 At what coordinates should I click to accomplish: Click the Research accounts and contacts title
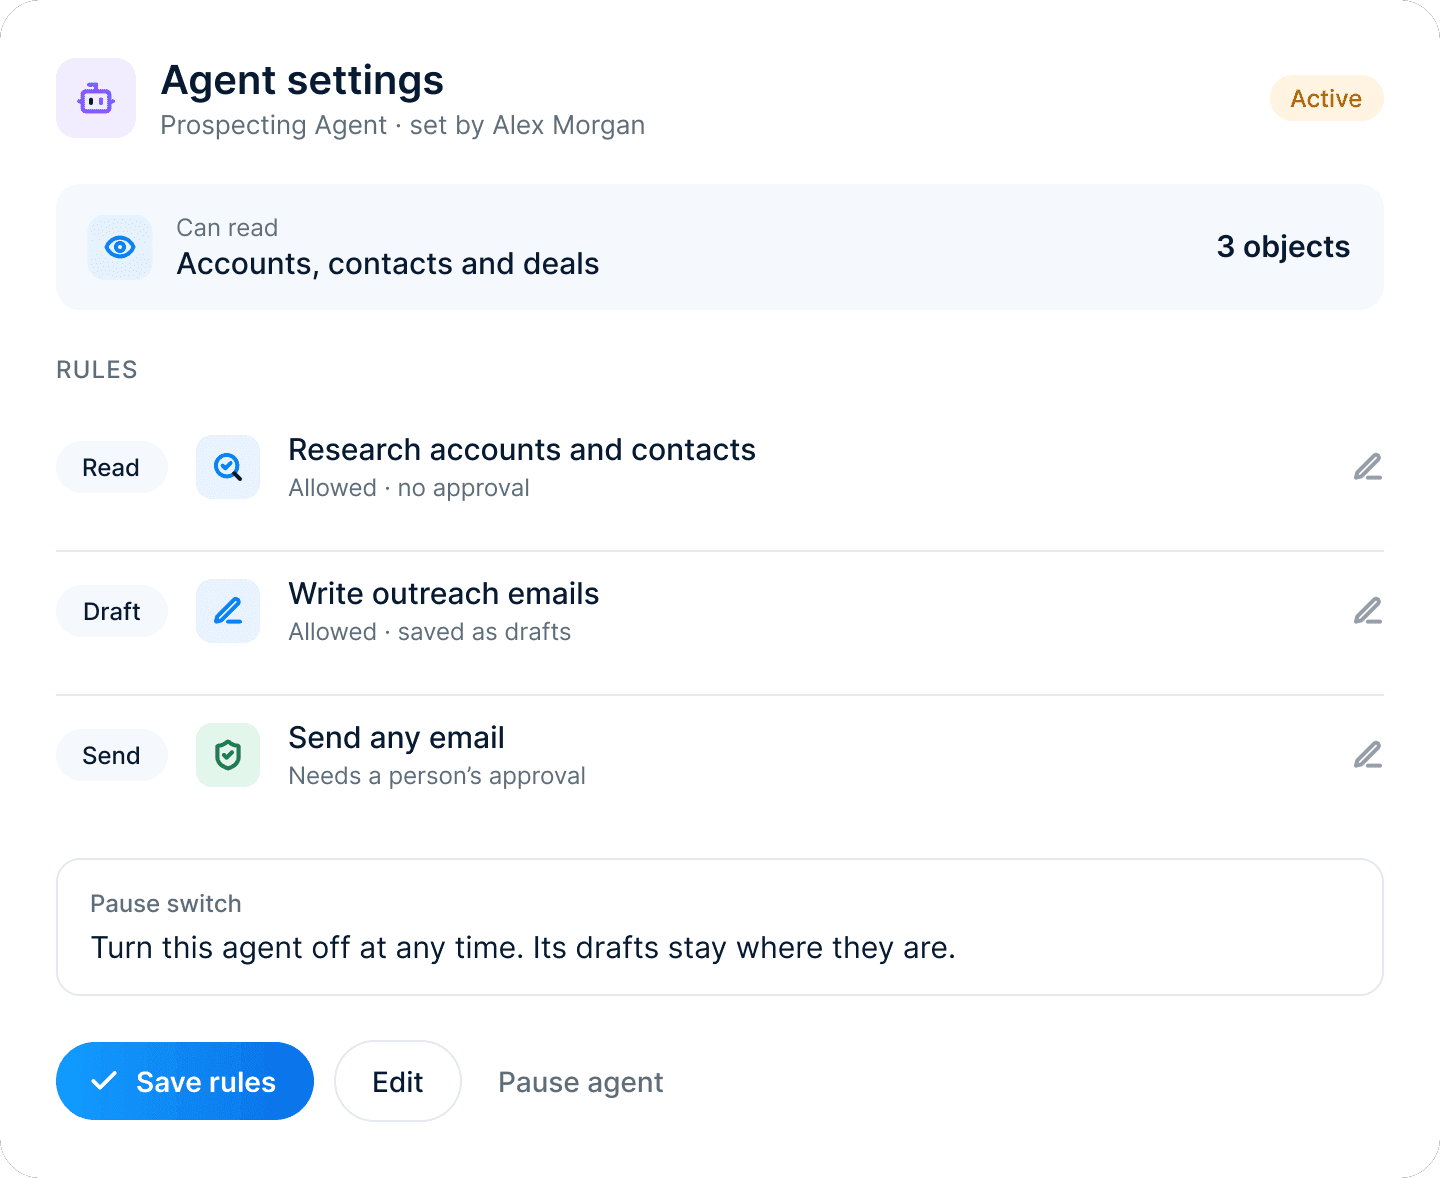(522, 450)
